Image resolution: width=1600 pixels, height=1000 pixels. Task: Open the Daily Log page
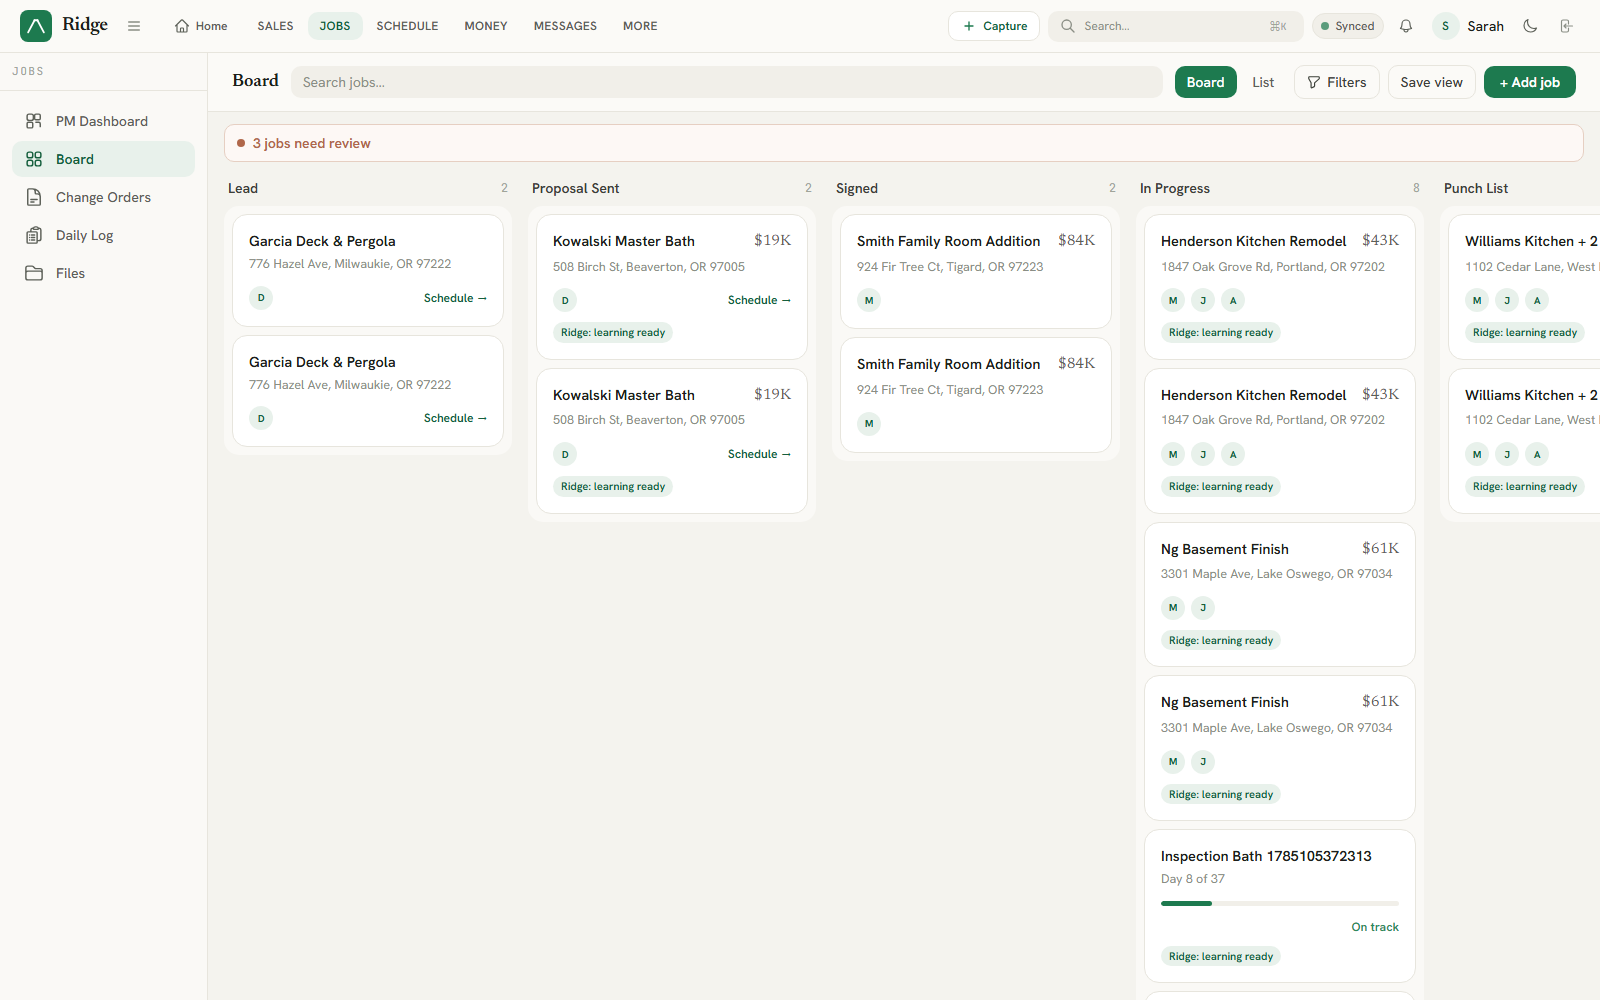[103, 235]
